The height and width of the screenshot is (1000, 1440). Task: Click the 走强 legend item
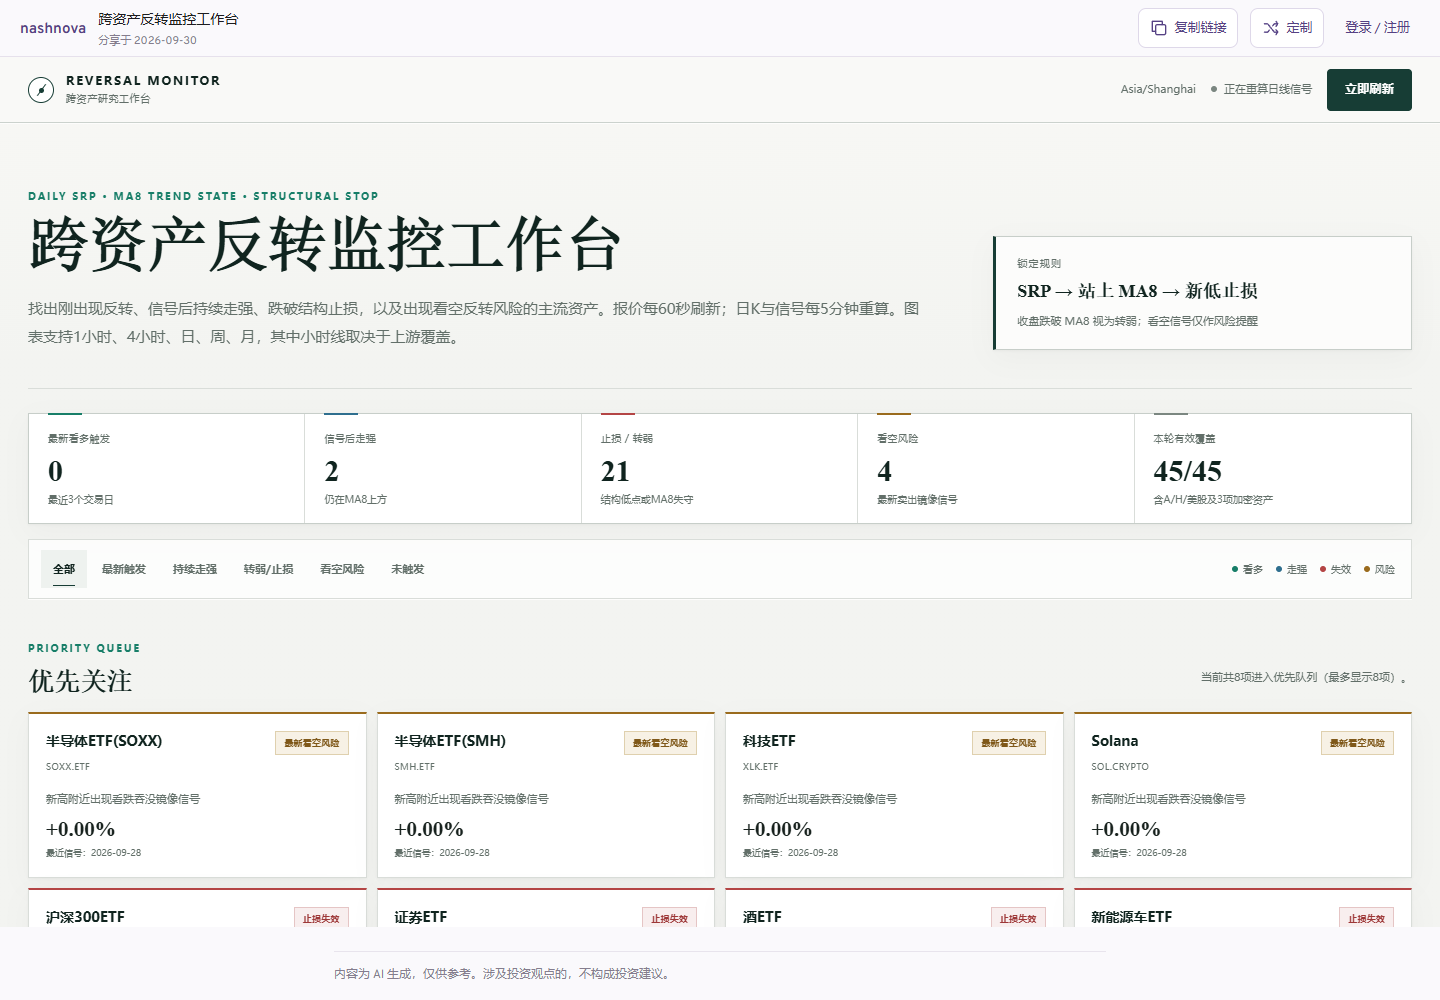1292,569
